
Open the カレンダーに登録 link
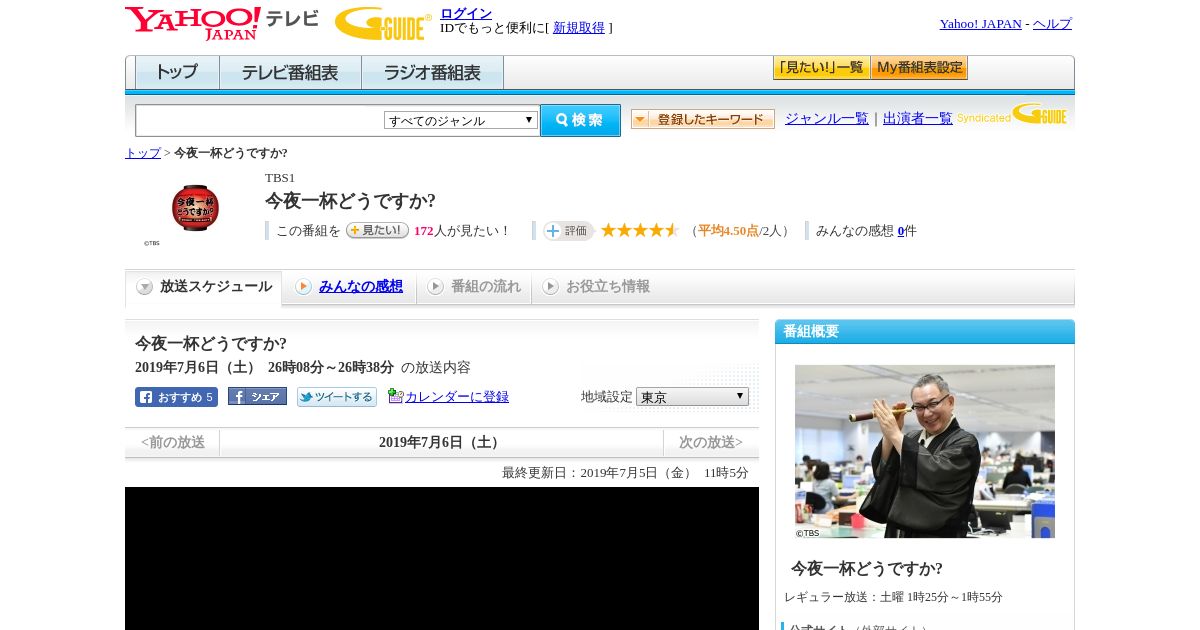(x=457, y=397)
